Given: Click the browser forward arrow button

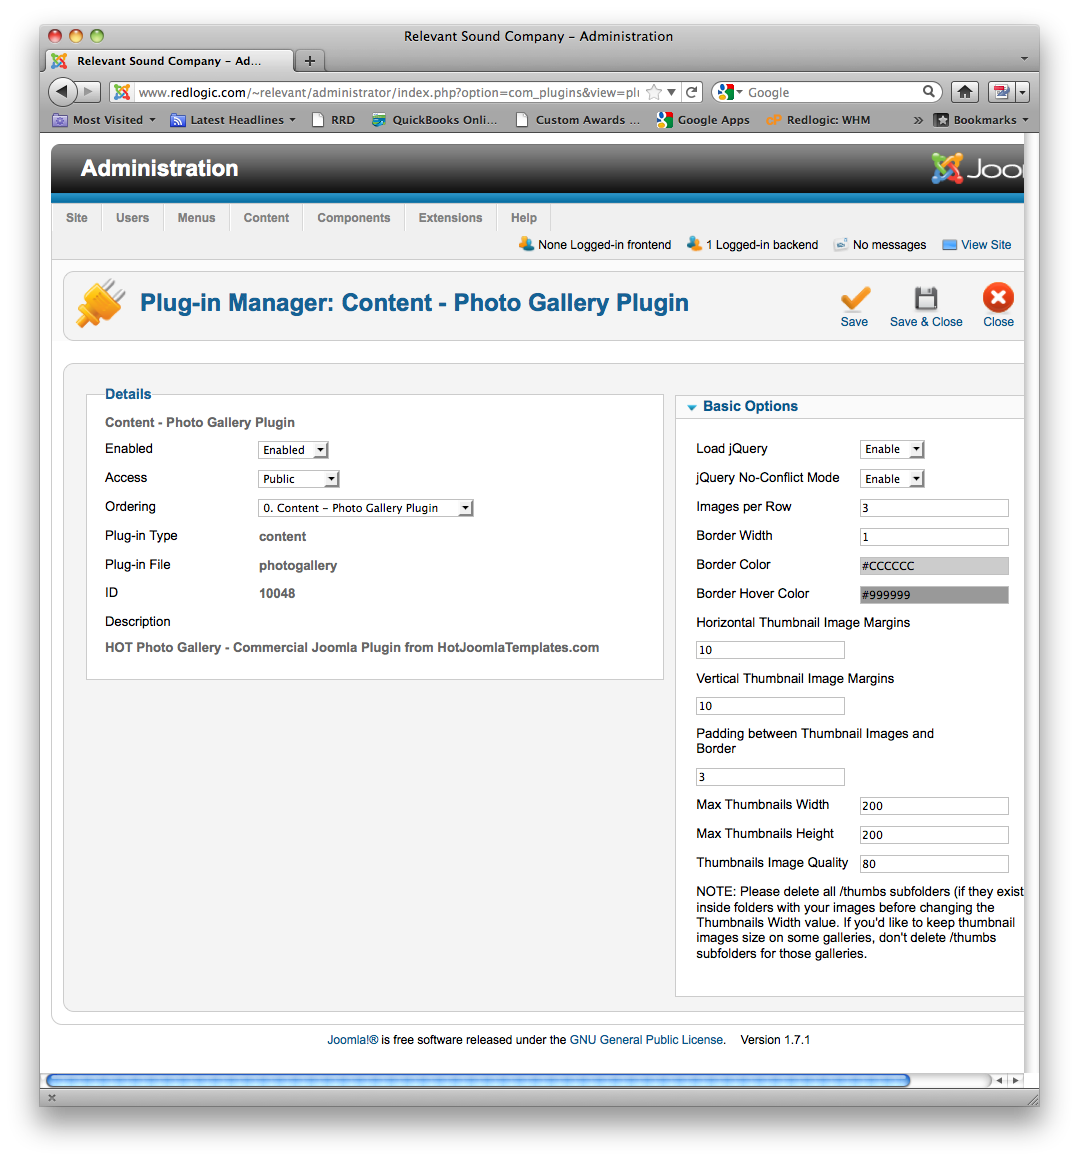Looking at the screenshot, I should pos(89,92).
